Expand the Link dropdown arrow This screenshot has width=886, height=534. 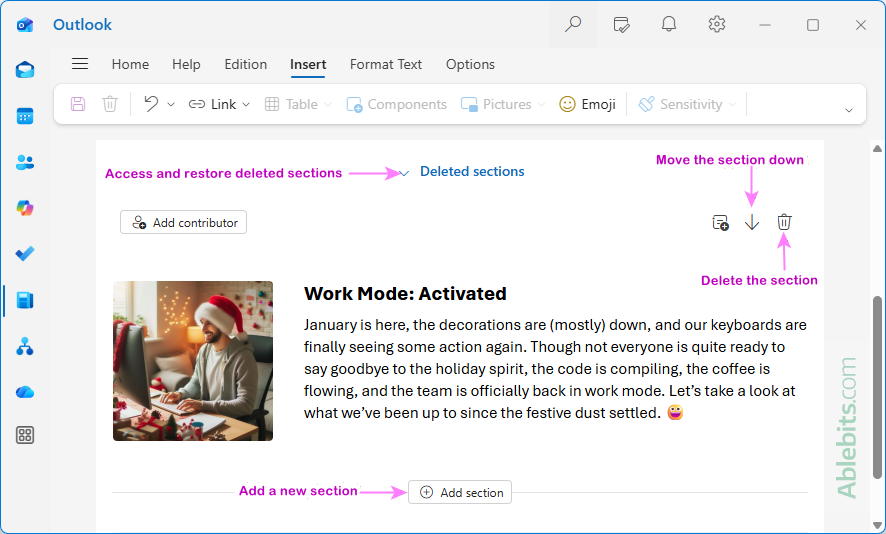pos(246,105)
